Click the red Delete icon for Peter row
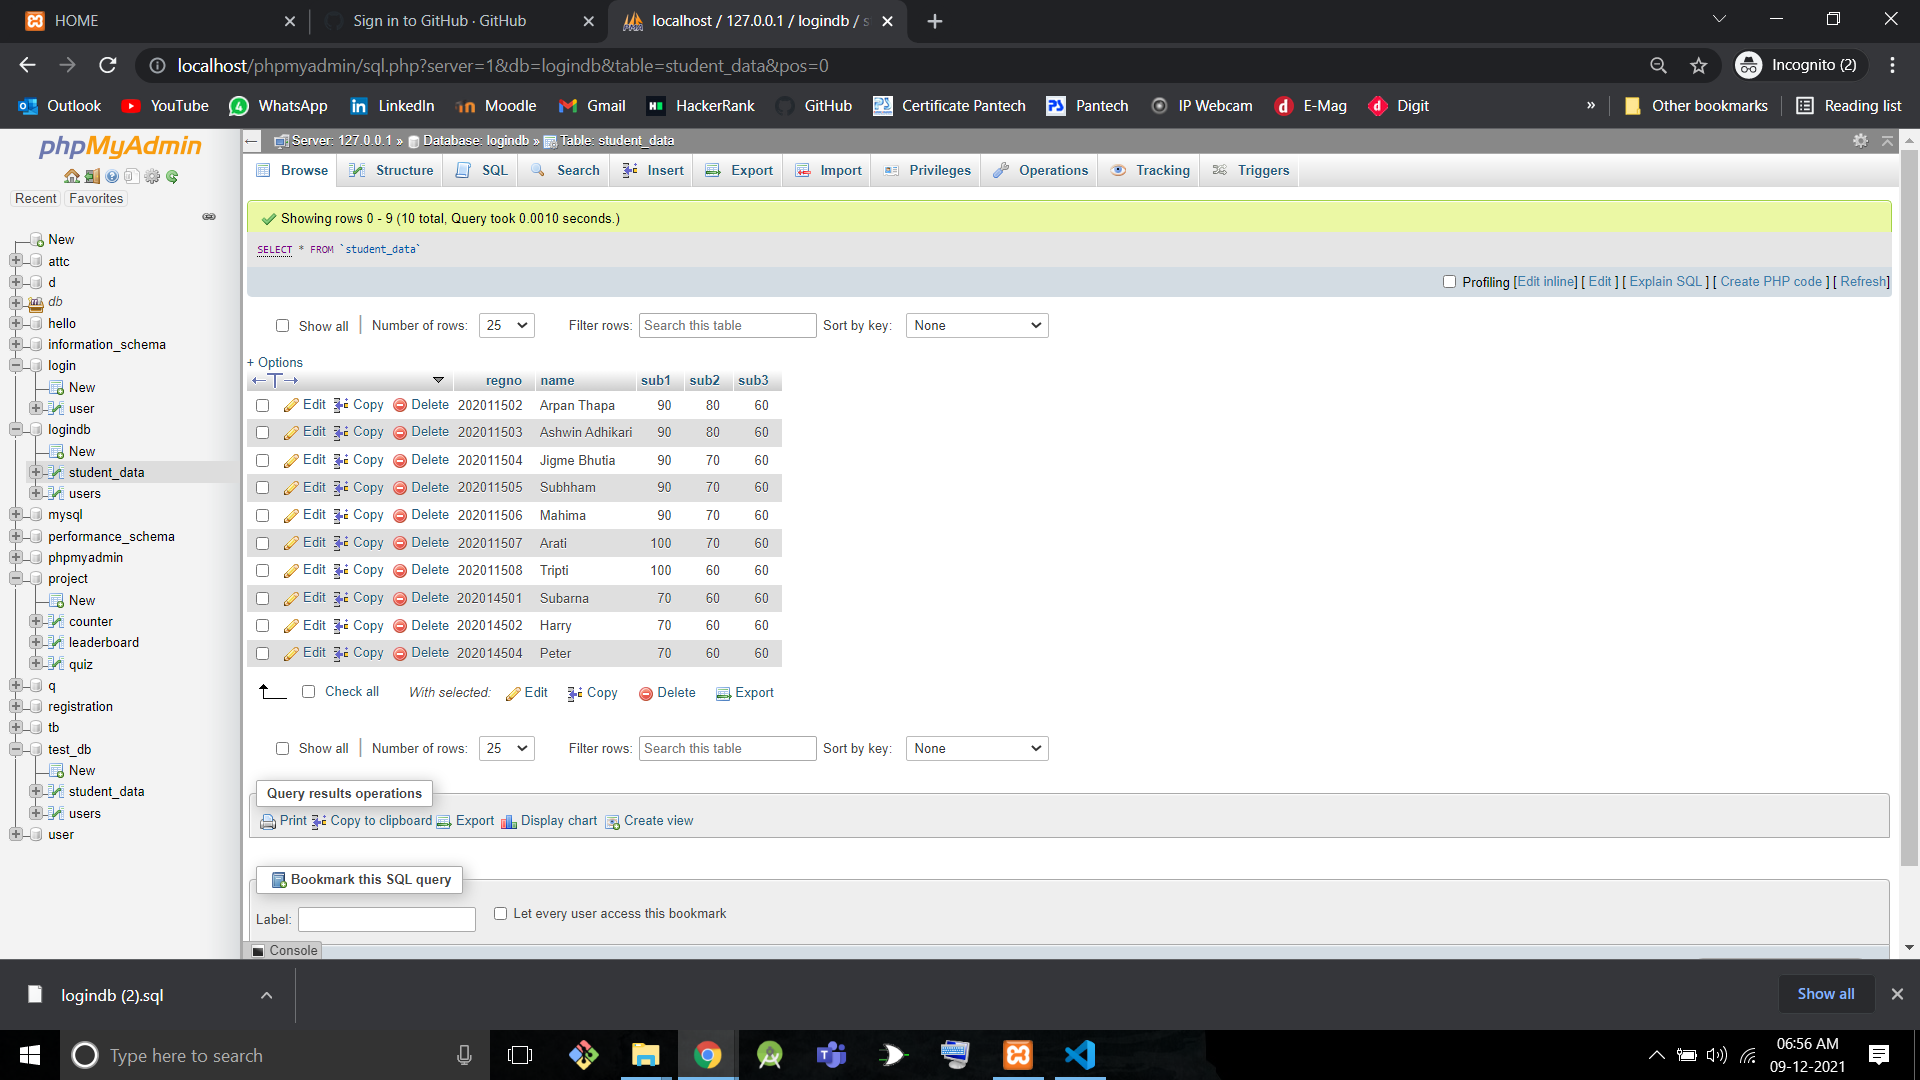Image resolution: width=1920 pixels, height=1080 pixels. (400, 653)
